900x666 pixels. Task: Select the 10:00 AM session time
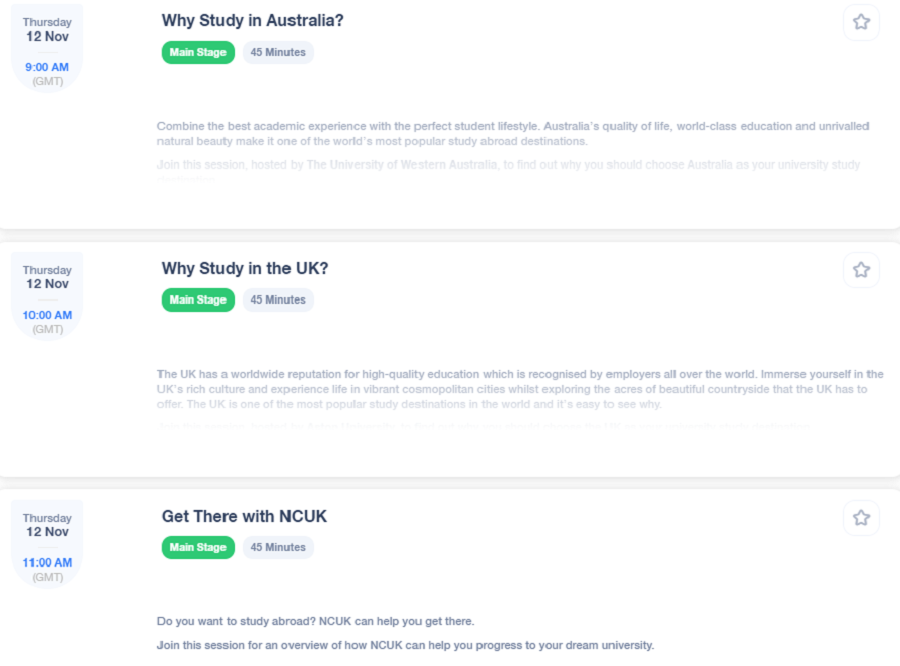click(x=47, y=315)
